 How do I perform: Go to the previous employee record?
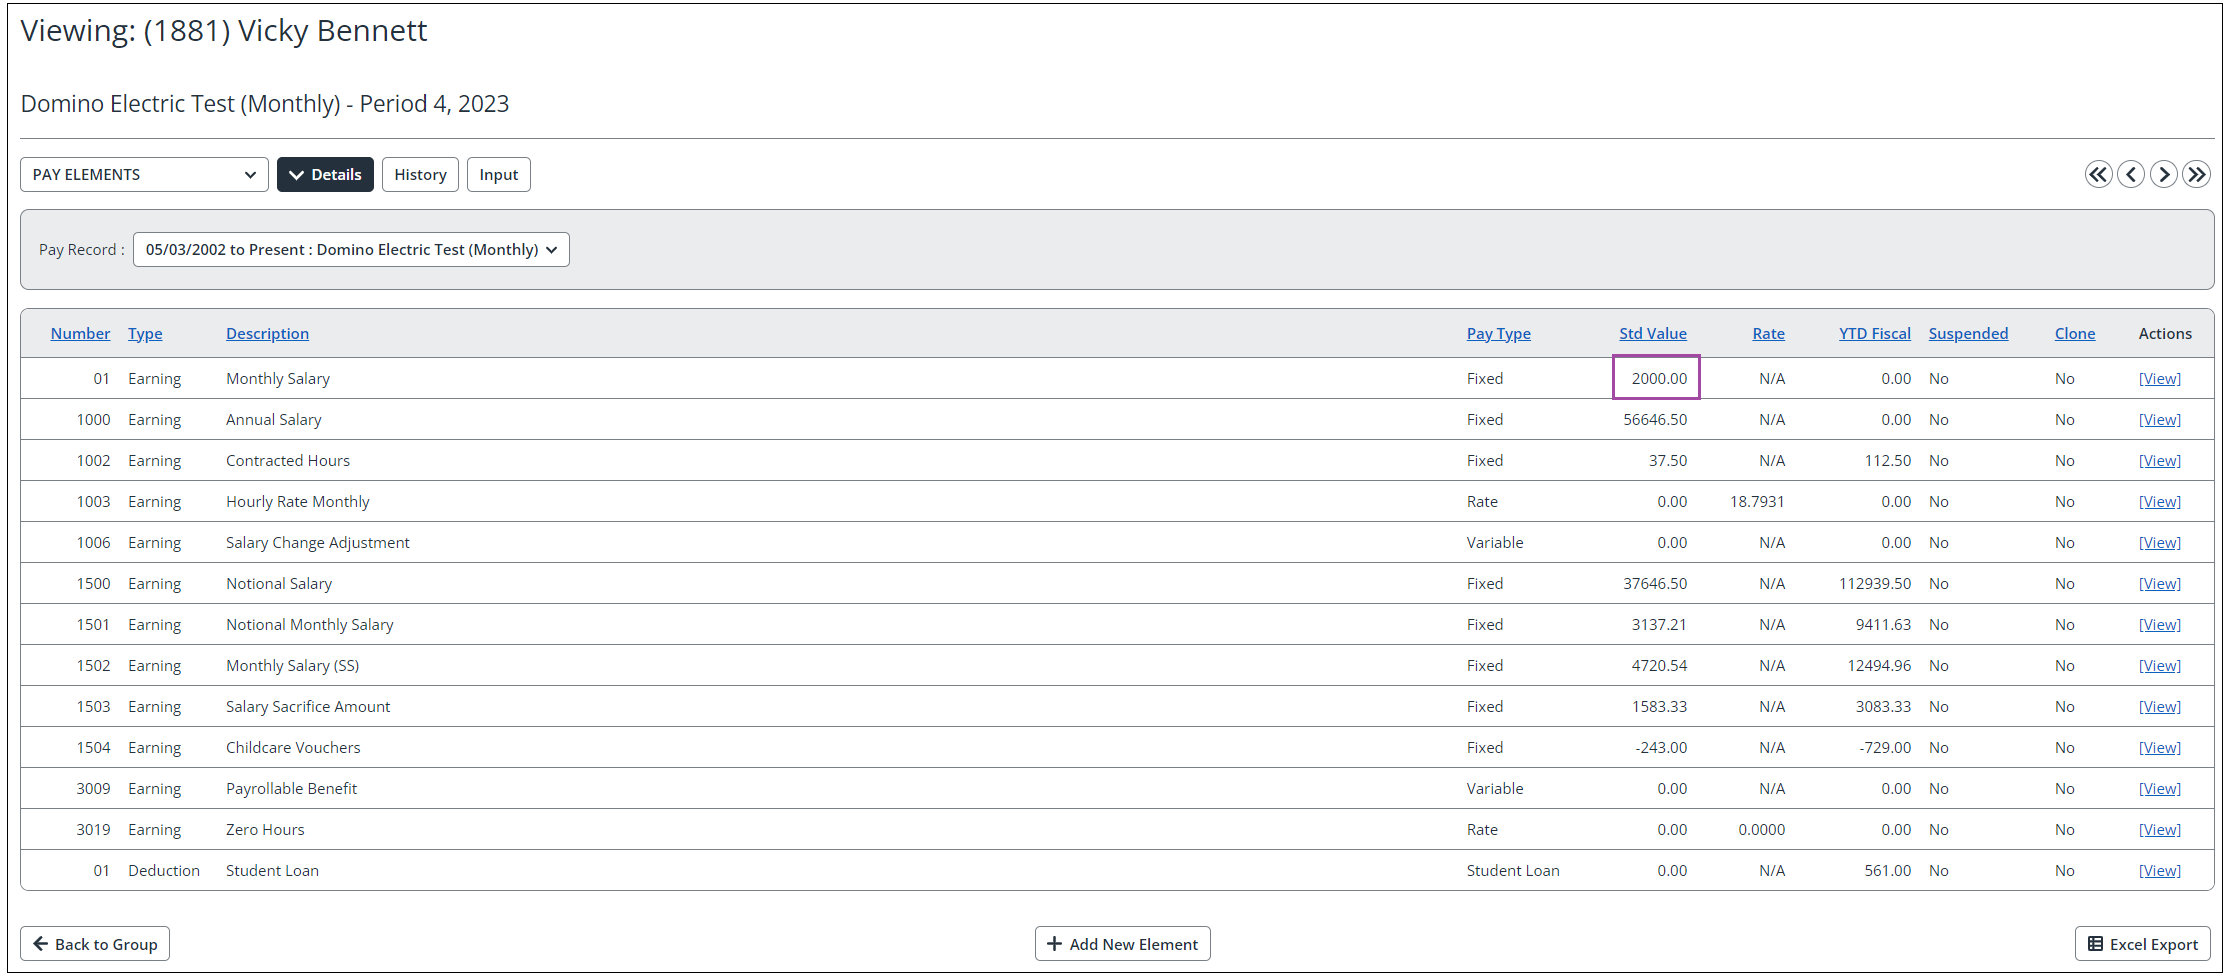tap(2131, 175)
